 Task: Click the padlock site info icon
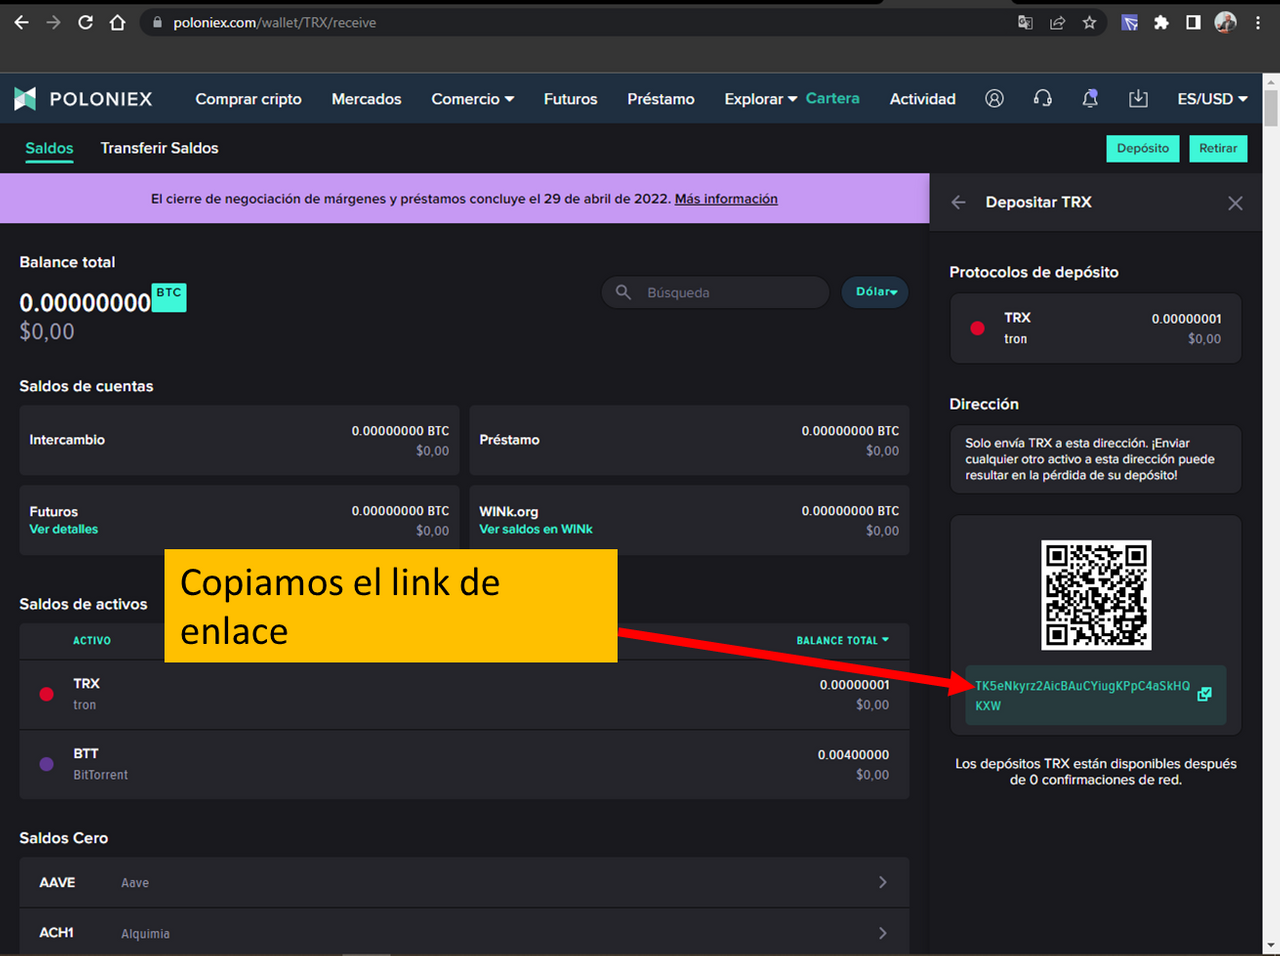click(157, 22)
